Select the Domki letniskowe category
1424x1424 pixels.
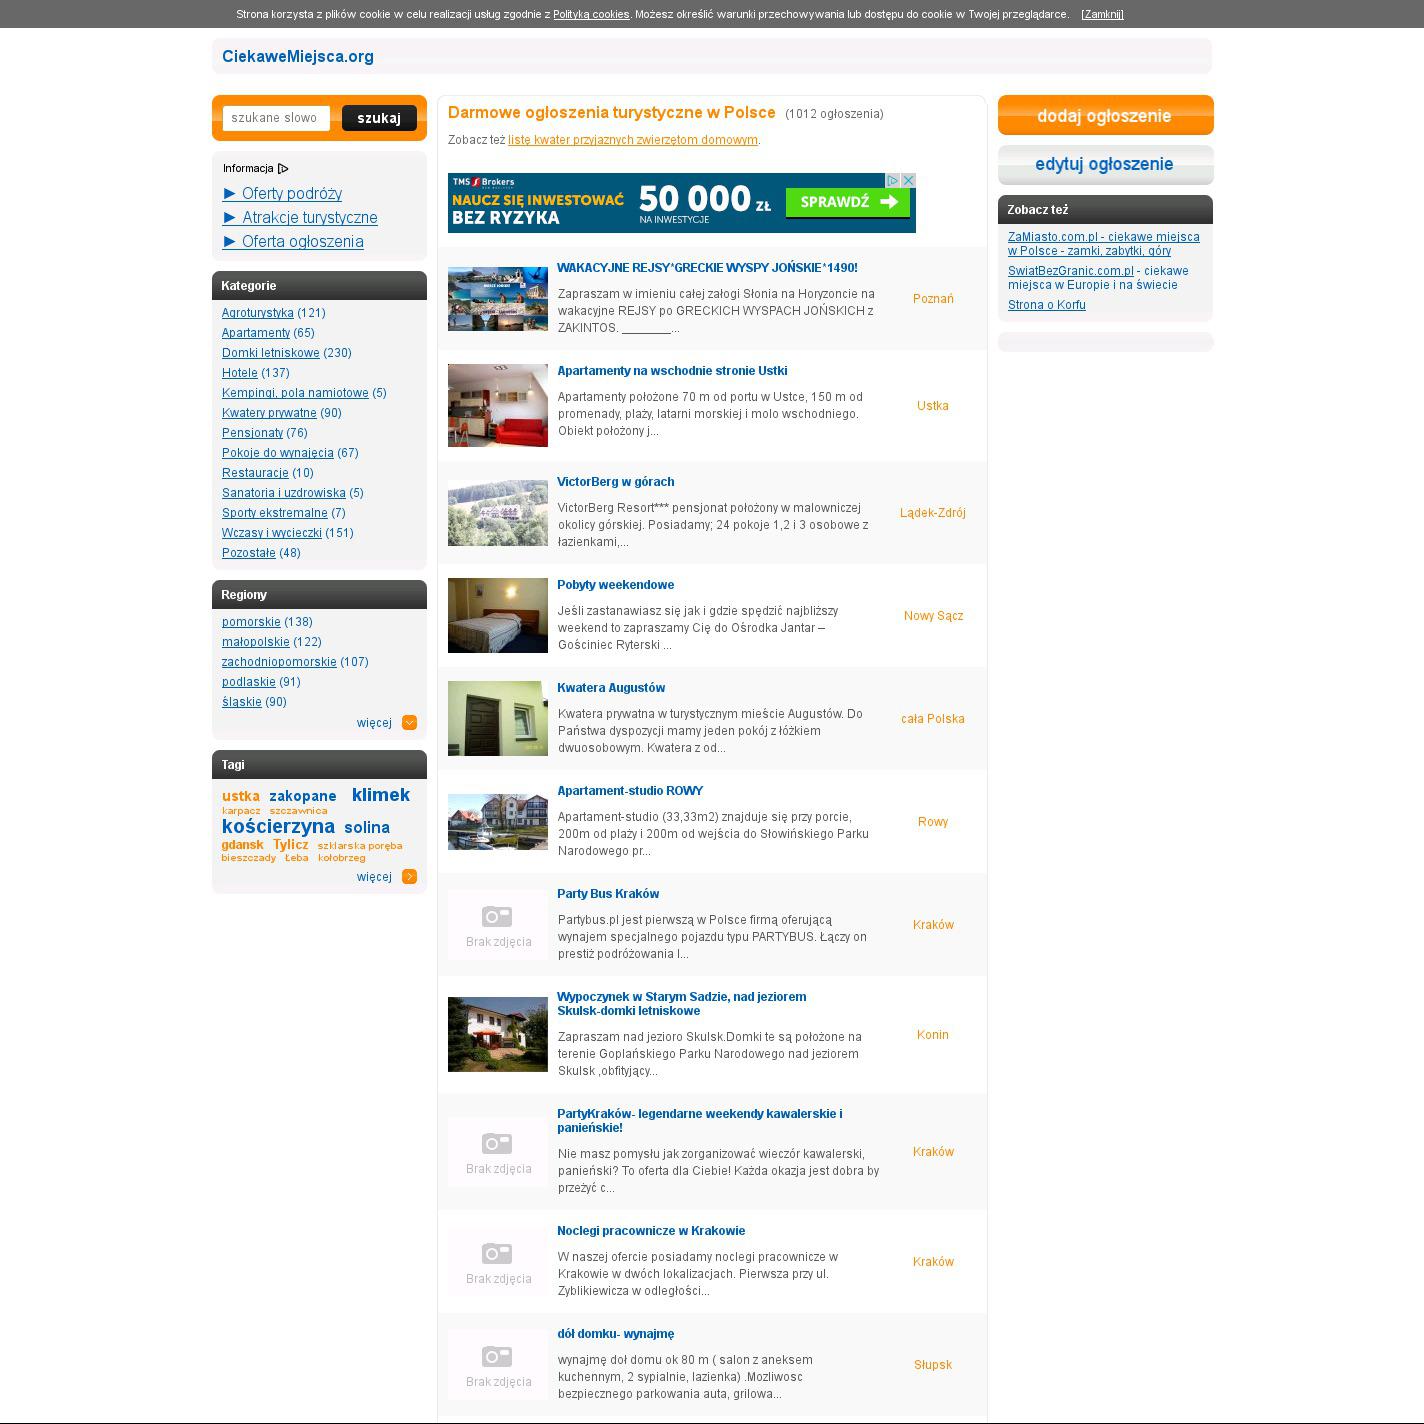[270, 353]
